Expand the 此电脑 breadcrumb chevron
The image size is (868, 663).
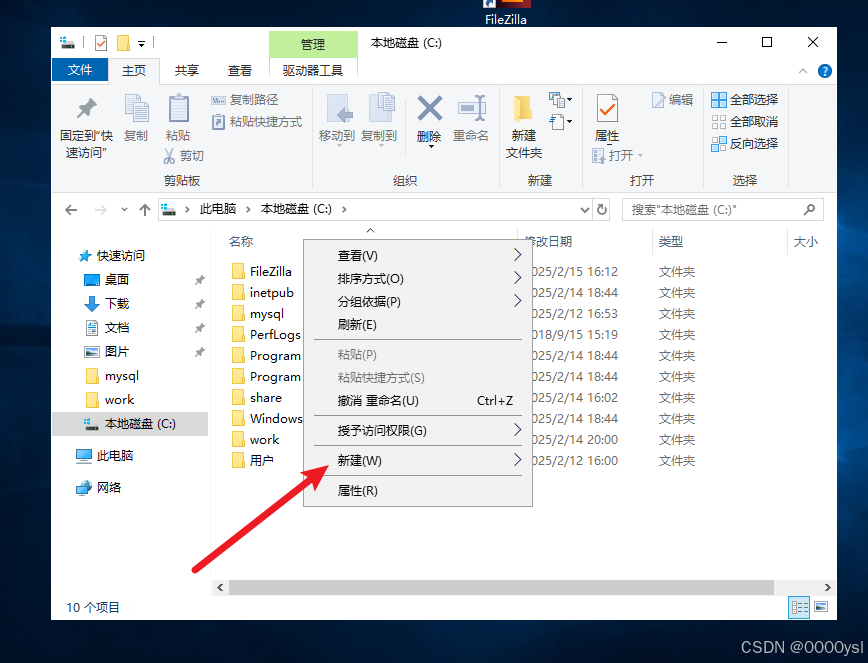[248, 209]
